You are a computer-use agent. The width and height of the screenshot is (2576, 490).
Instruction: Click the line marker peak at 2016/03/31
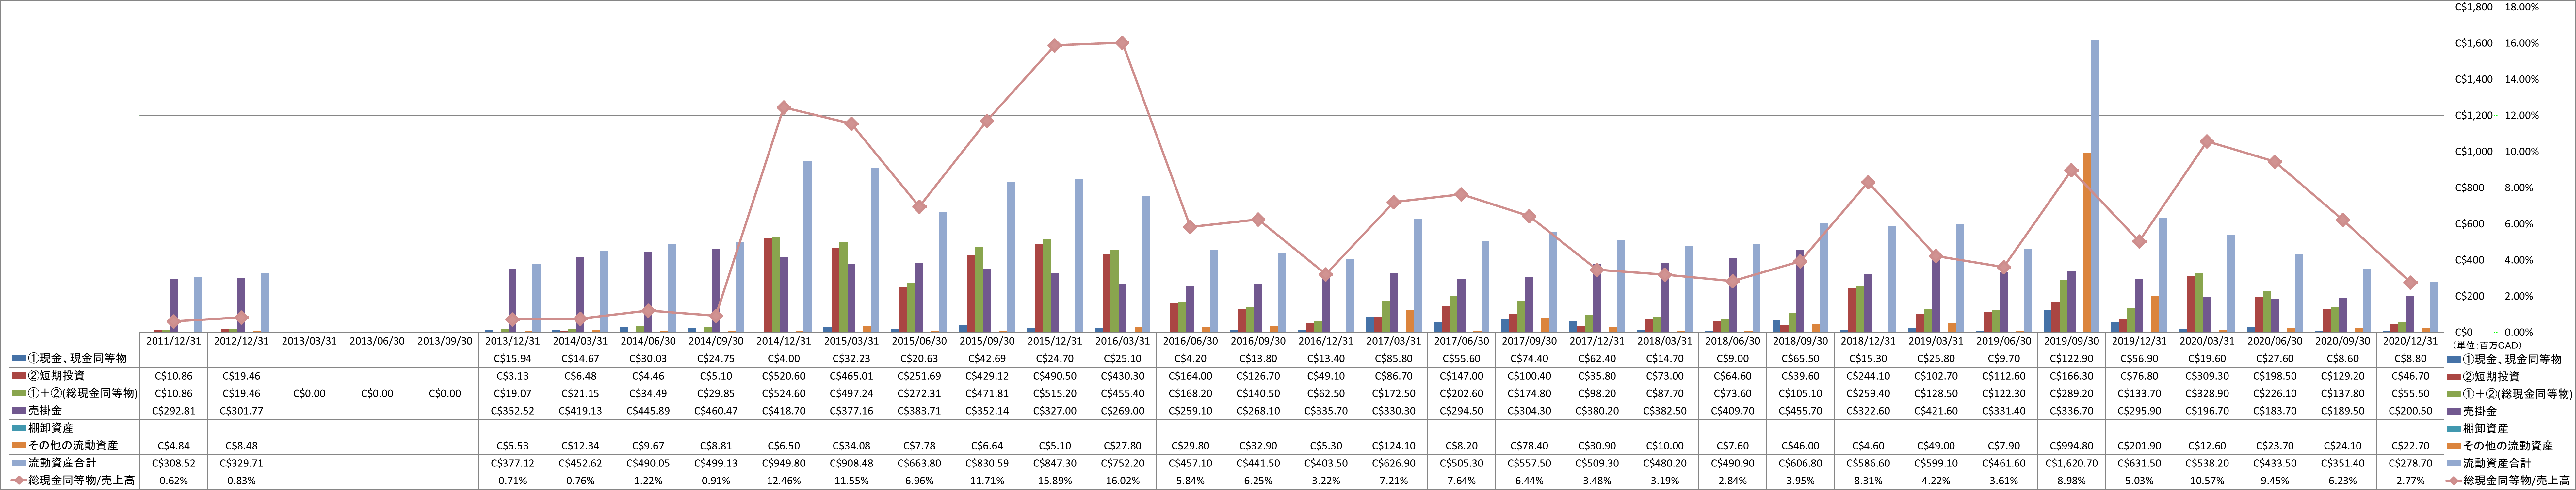1122,43
